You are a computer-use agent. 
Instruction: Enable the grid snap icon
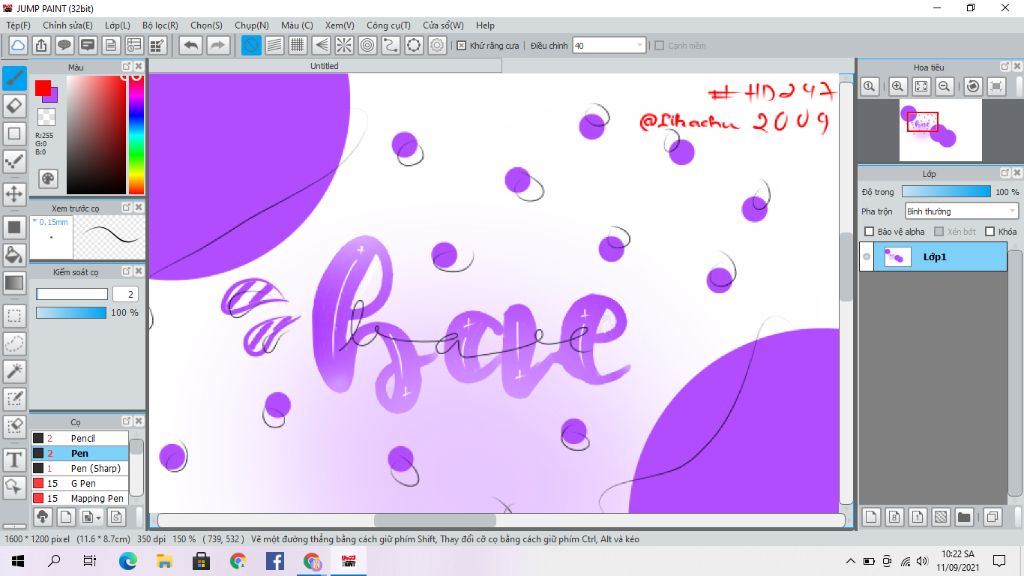(x=298, y=45)
